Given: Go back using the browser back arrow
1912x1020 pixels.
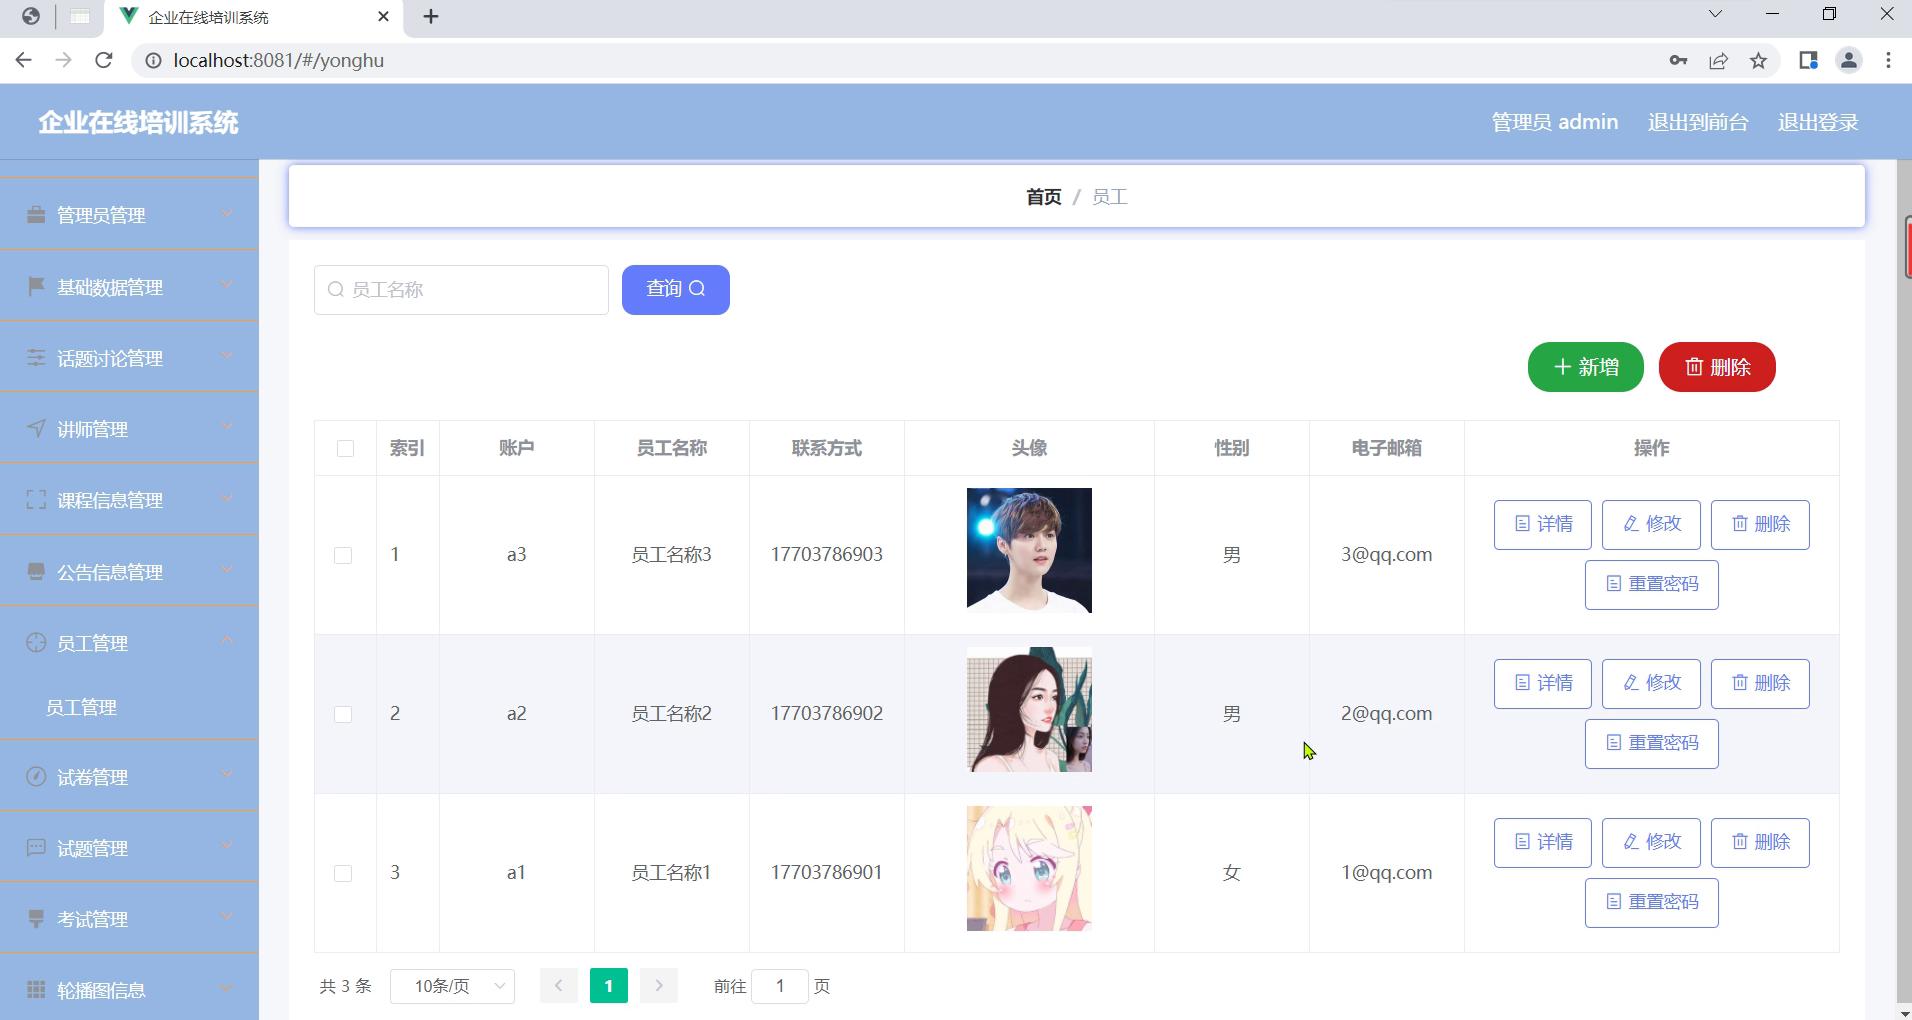Looking at the screenshot, I should [24, 60].
